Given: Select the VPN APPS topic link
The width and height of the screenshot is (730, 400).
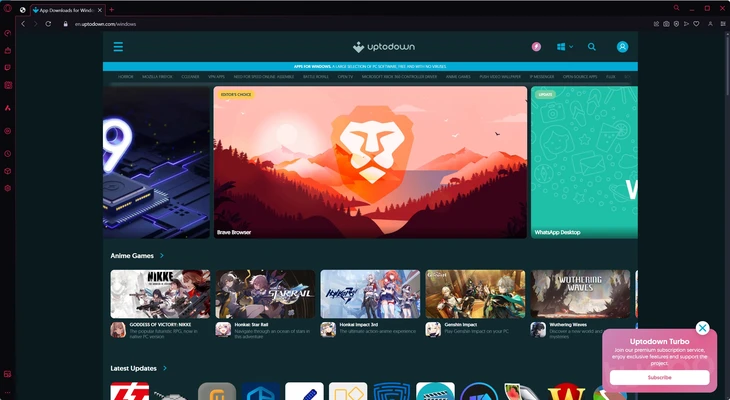Looking at the screenshot, I should point(216,77).
